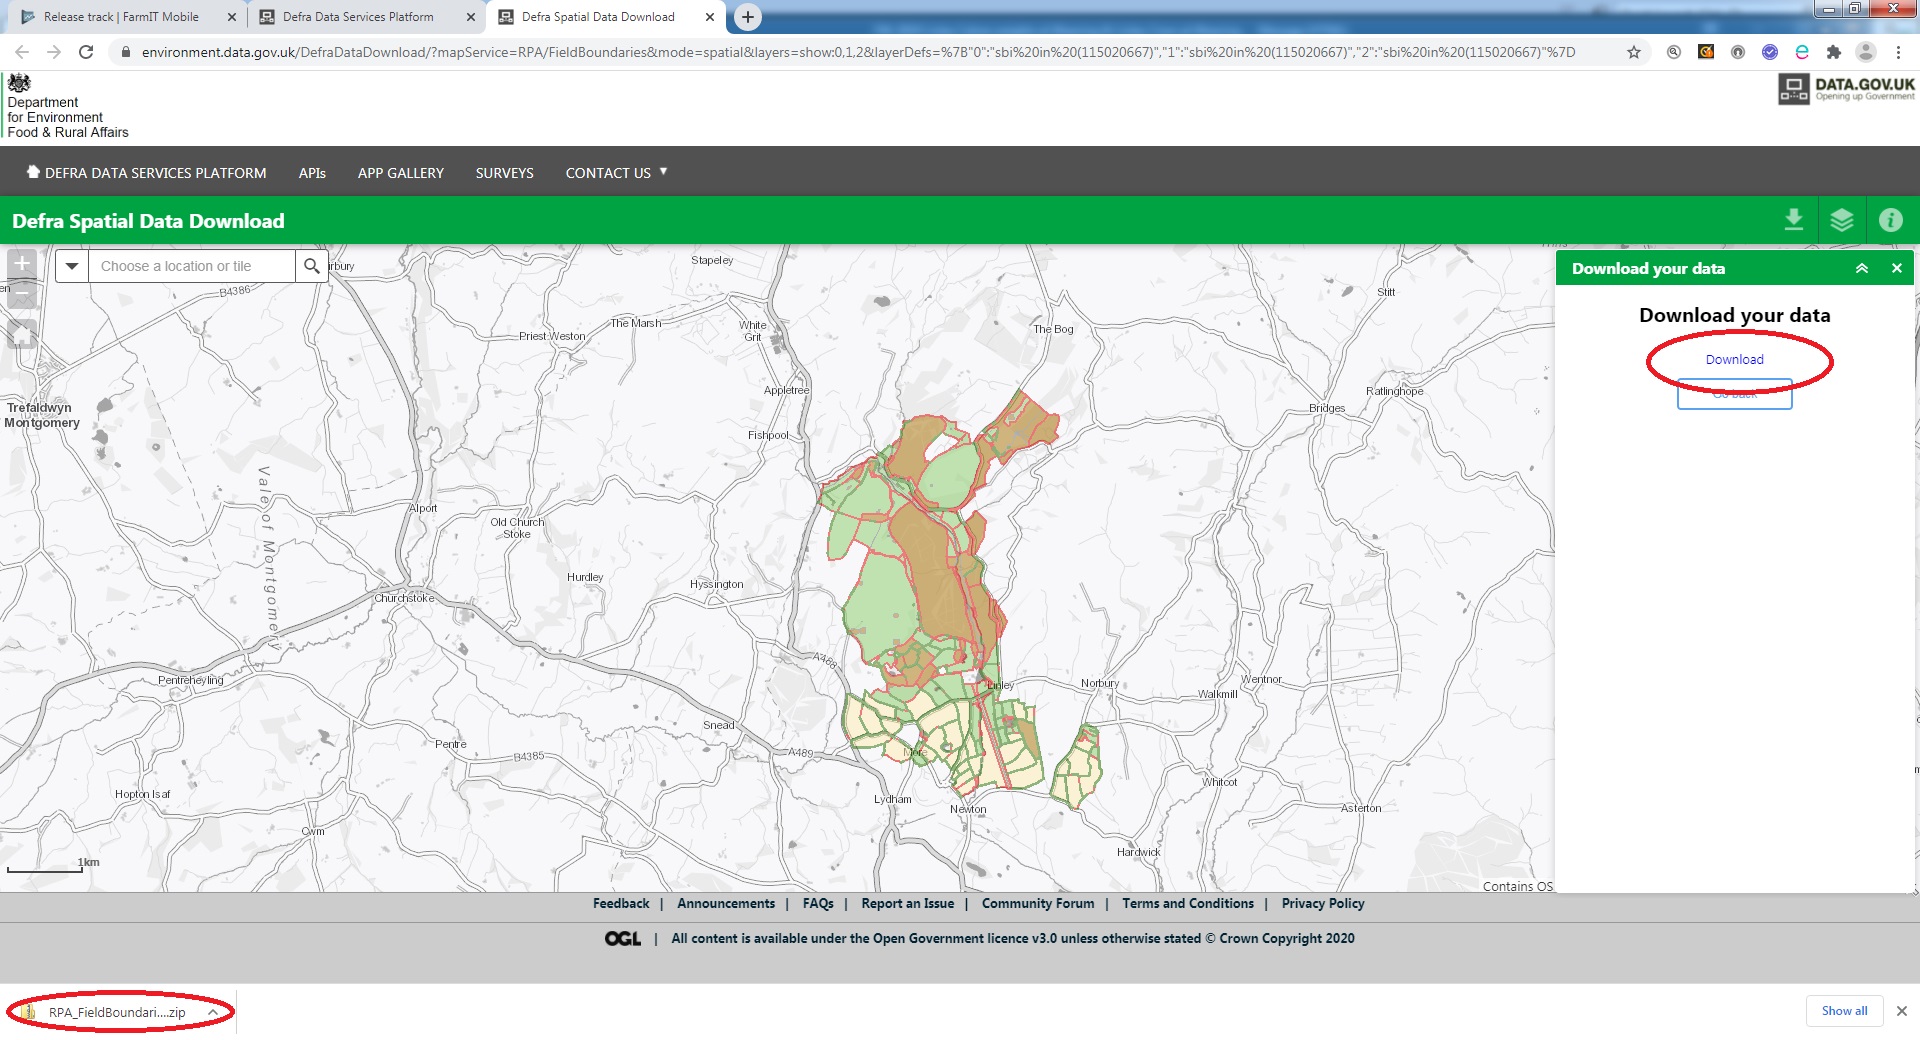The height and width of the screenshot is (1040, 1920).
Task: Open Chrome's three-dot menu
Action: [1898, 52]
